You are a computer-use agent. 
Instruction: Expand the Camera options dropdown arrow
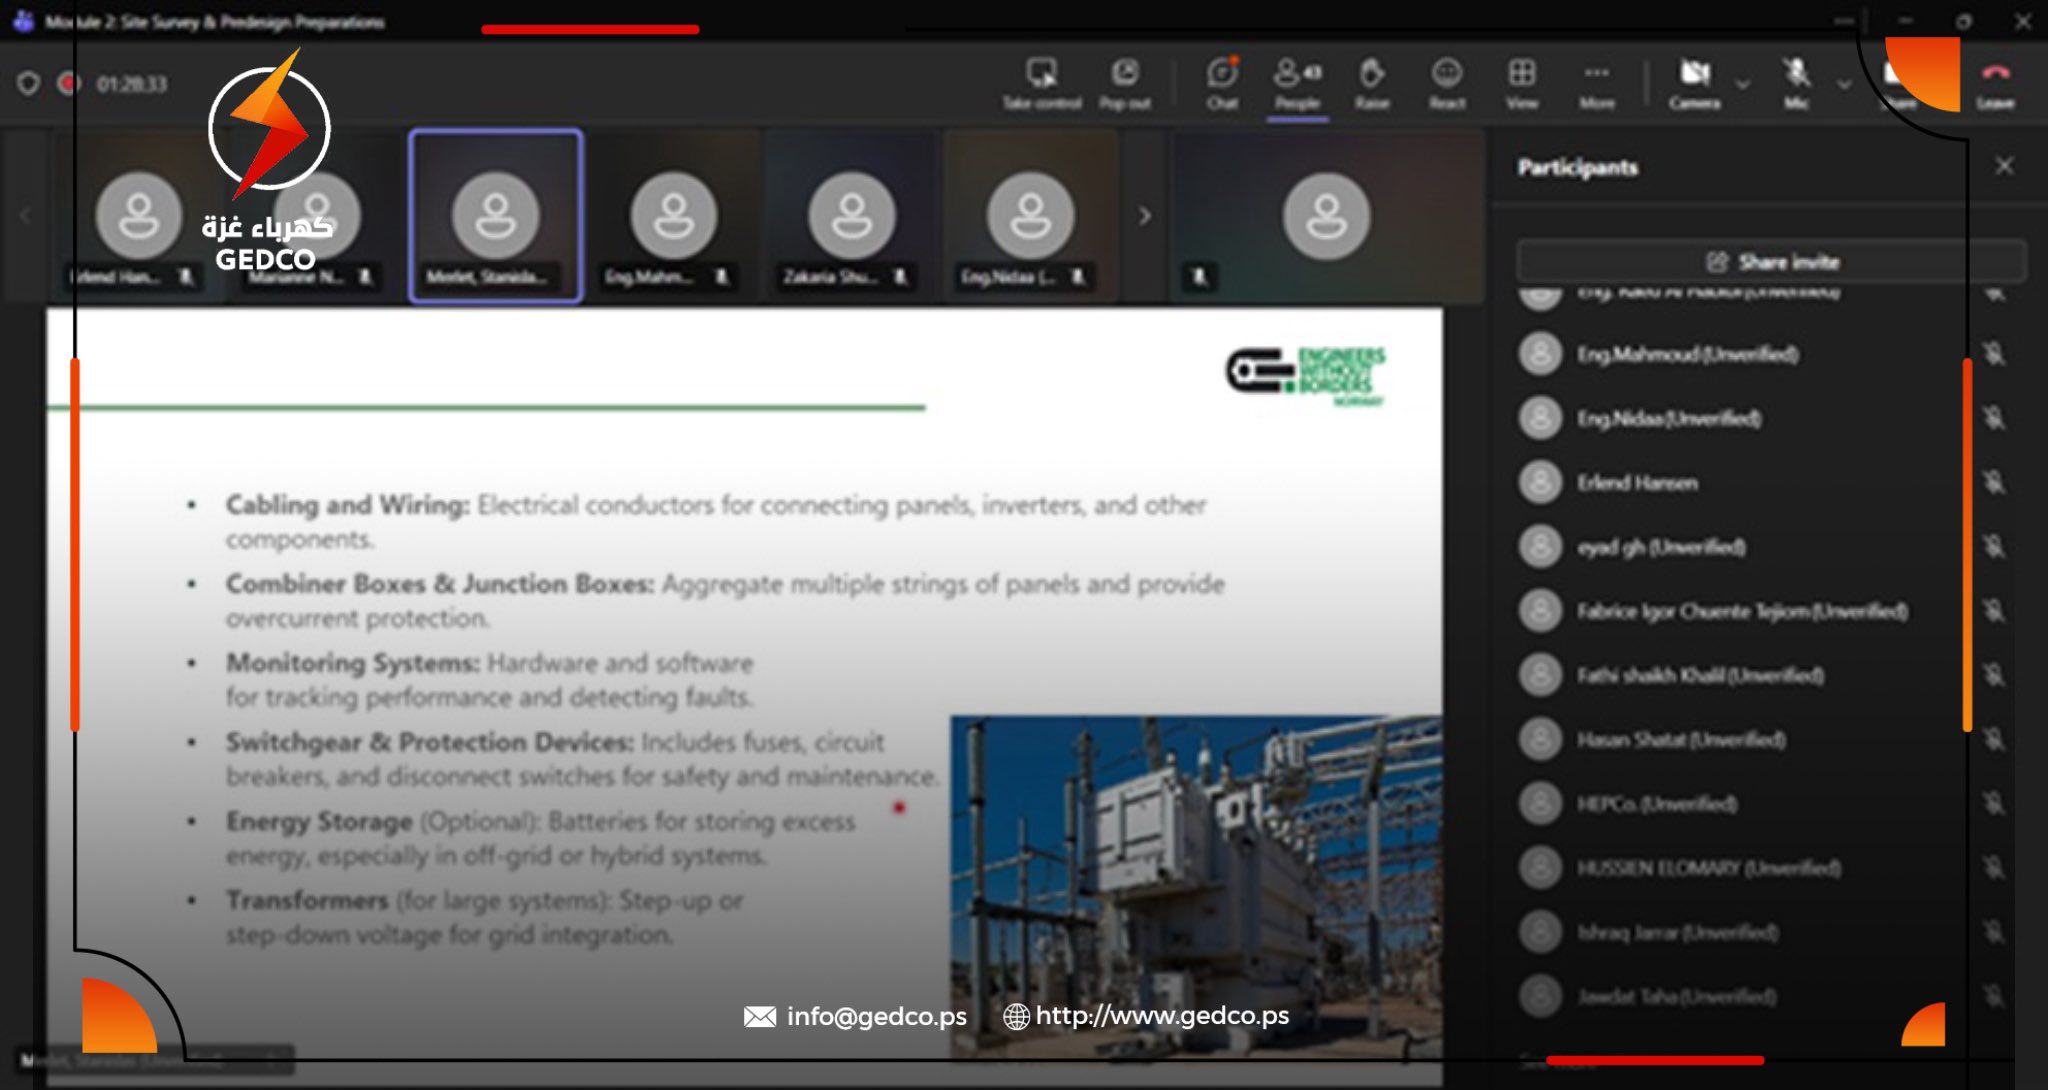tap(1743, 84)
